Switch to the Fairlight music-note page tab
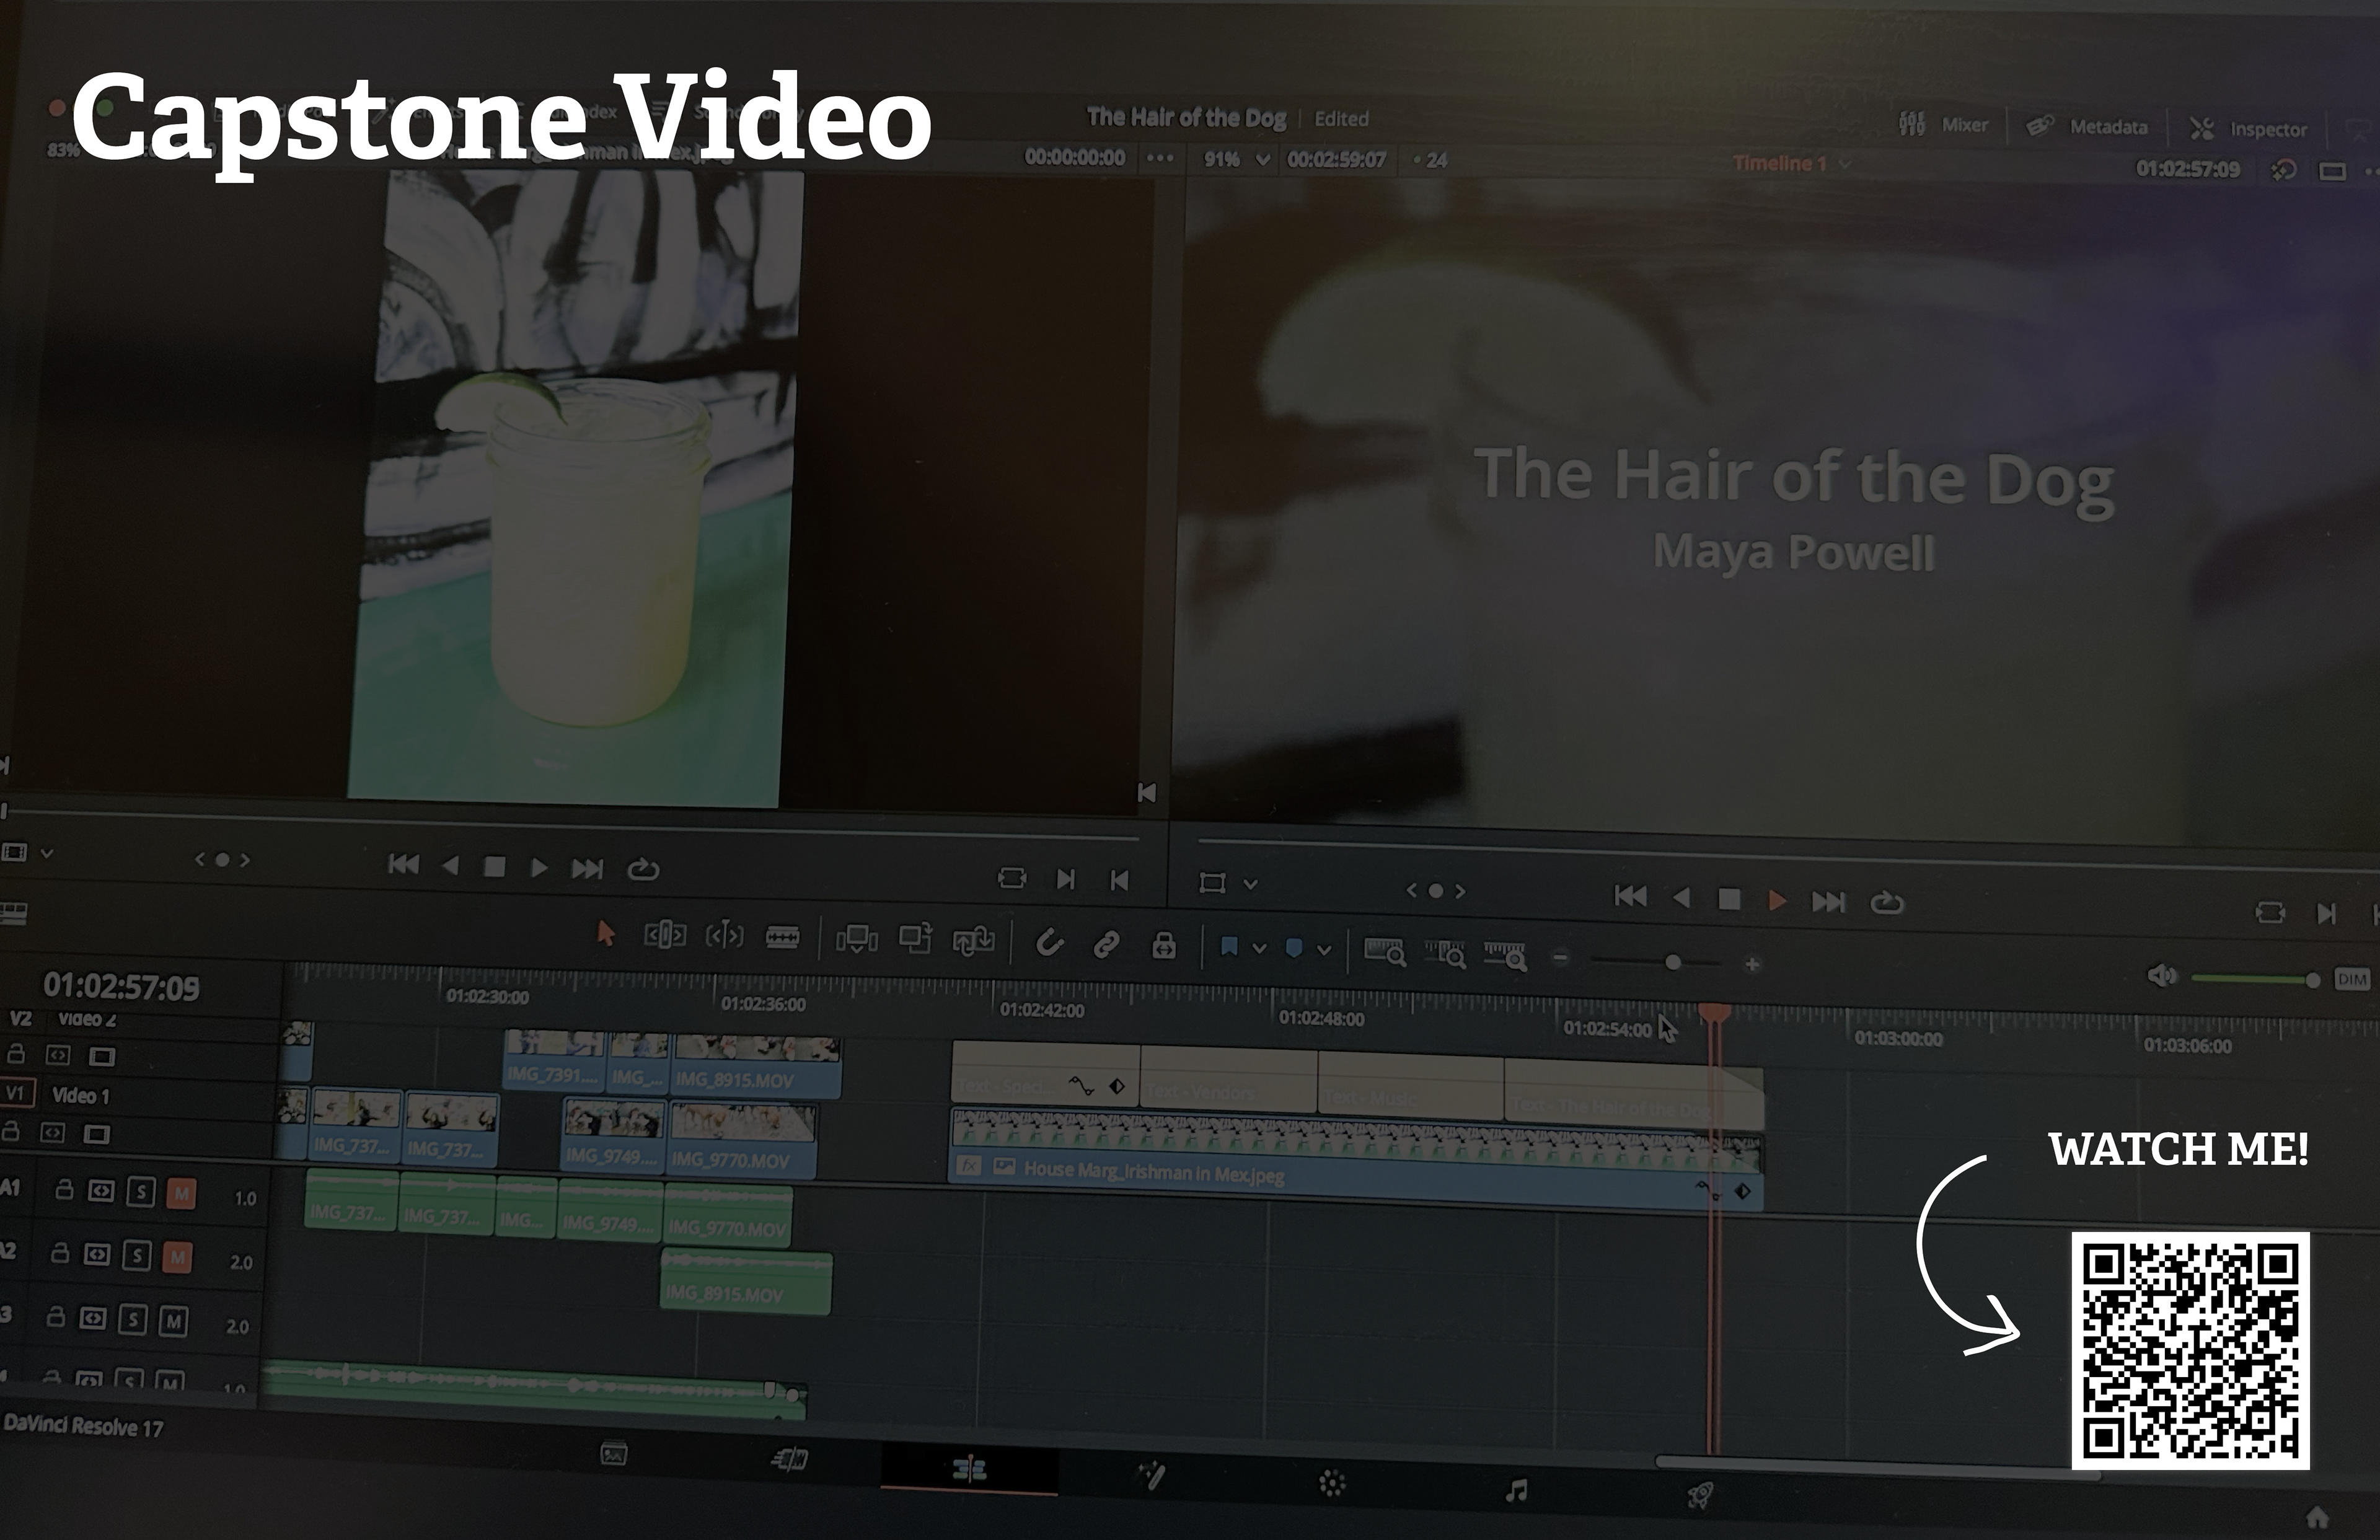 click(x=1516, y=1491)
